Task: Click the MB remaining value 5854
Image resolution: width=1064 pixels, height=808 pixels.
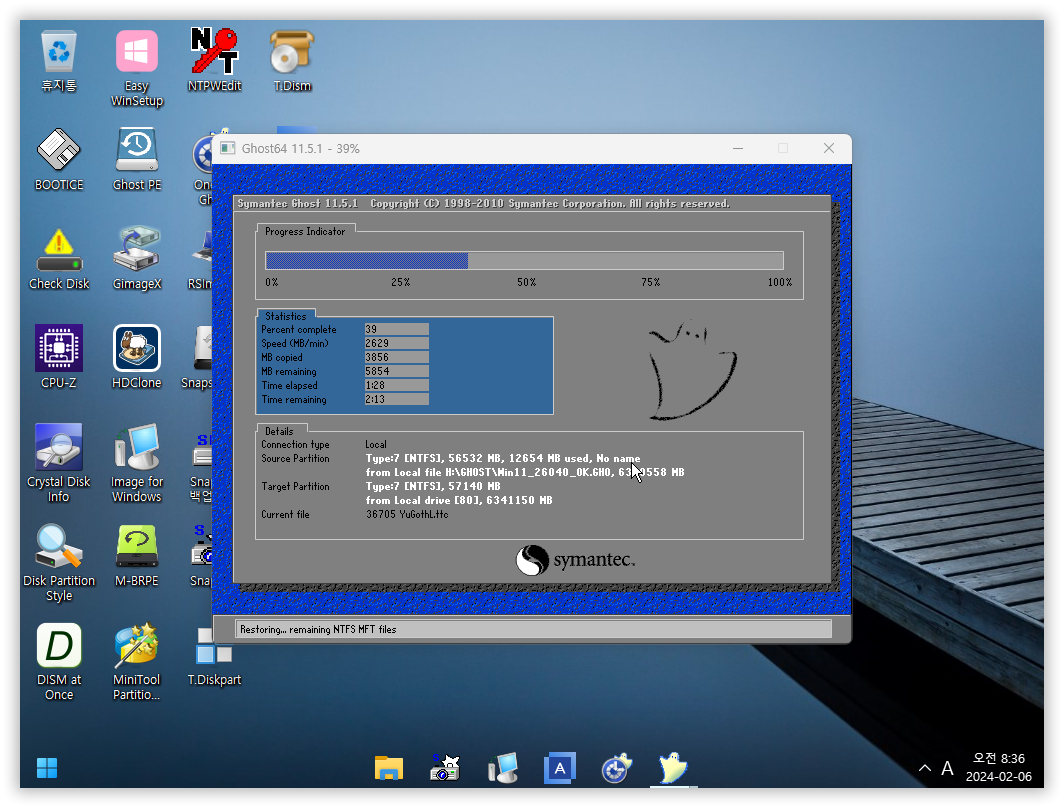Action: pyautogui.click(x=396, y=371)
